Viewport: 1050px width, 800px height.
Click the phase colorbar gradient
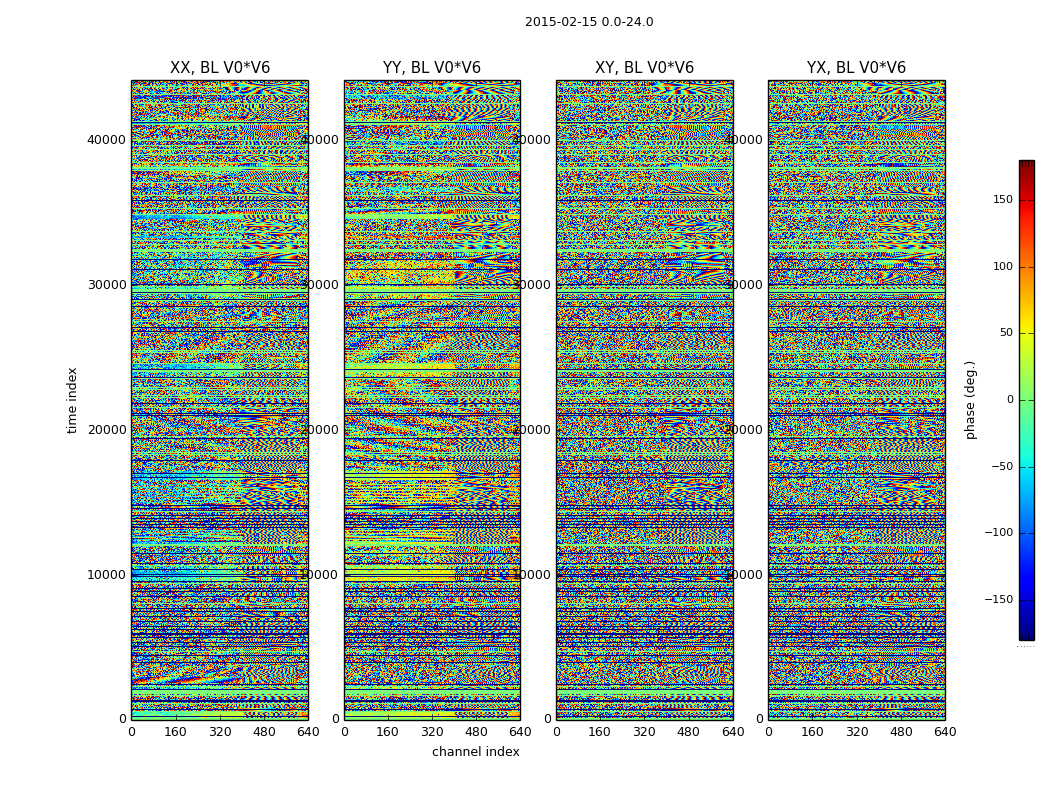pos(1027,400)
